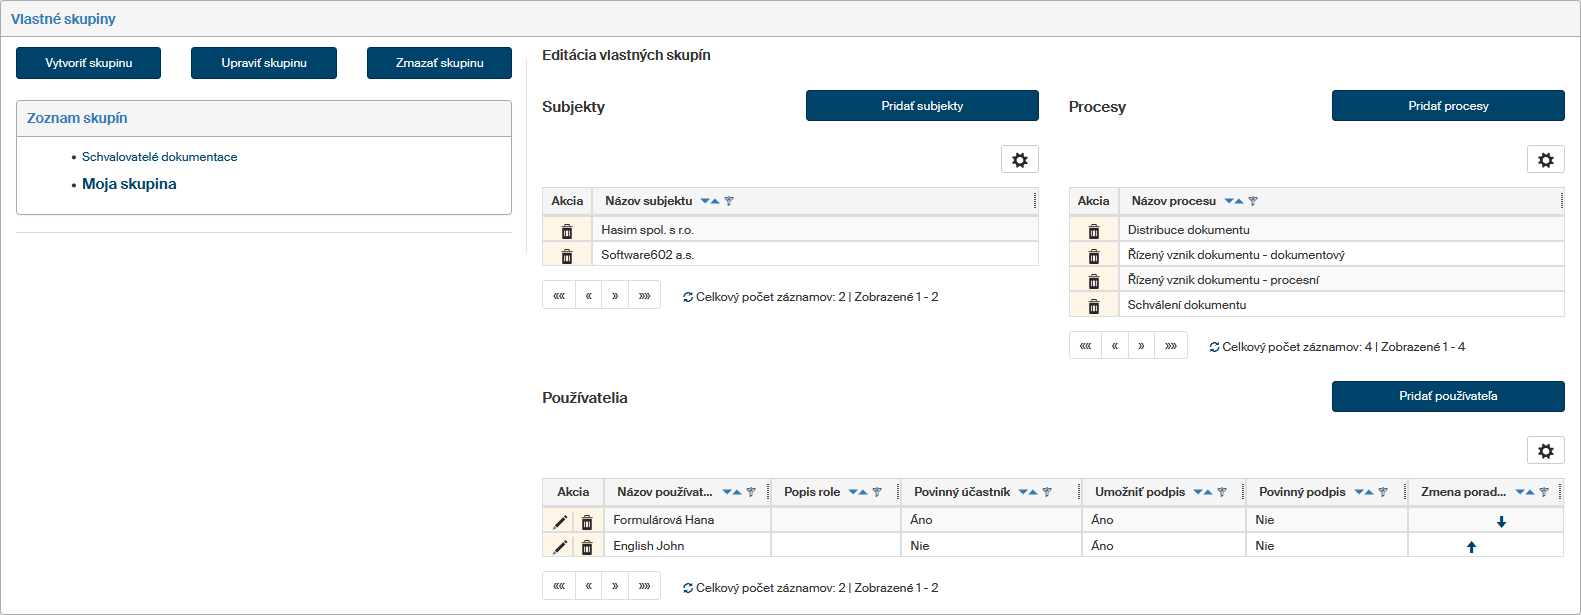Refresh the Subjekty record count

688,297
